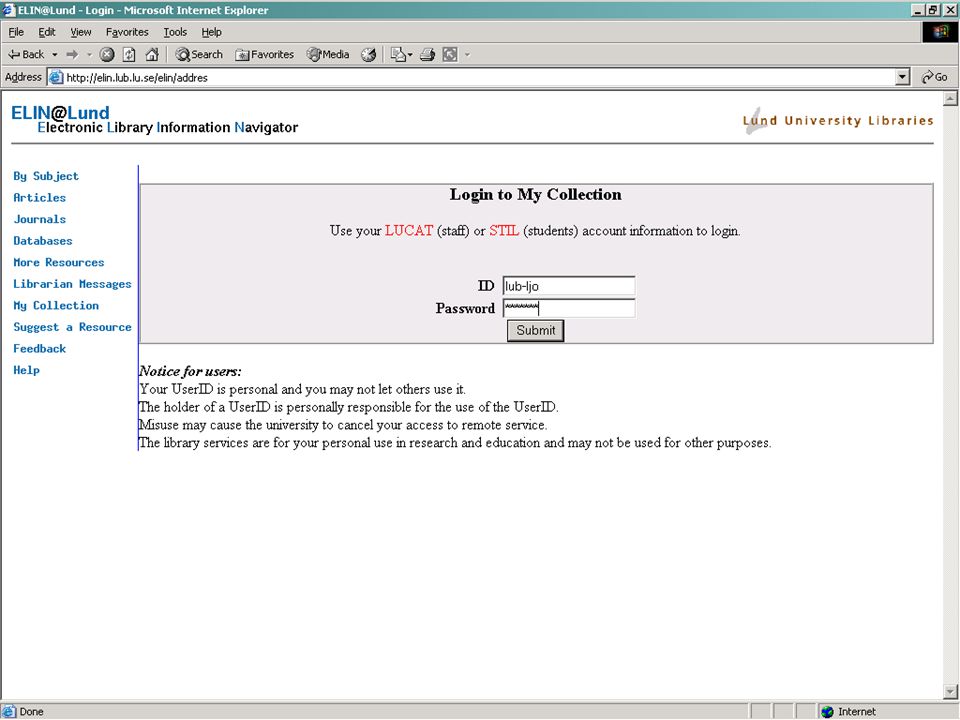The height and width of the screenshot is (720, 960).
Task: Click the ID input field
Action: (569, 286)
